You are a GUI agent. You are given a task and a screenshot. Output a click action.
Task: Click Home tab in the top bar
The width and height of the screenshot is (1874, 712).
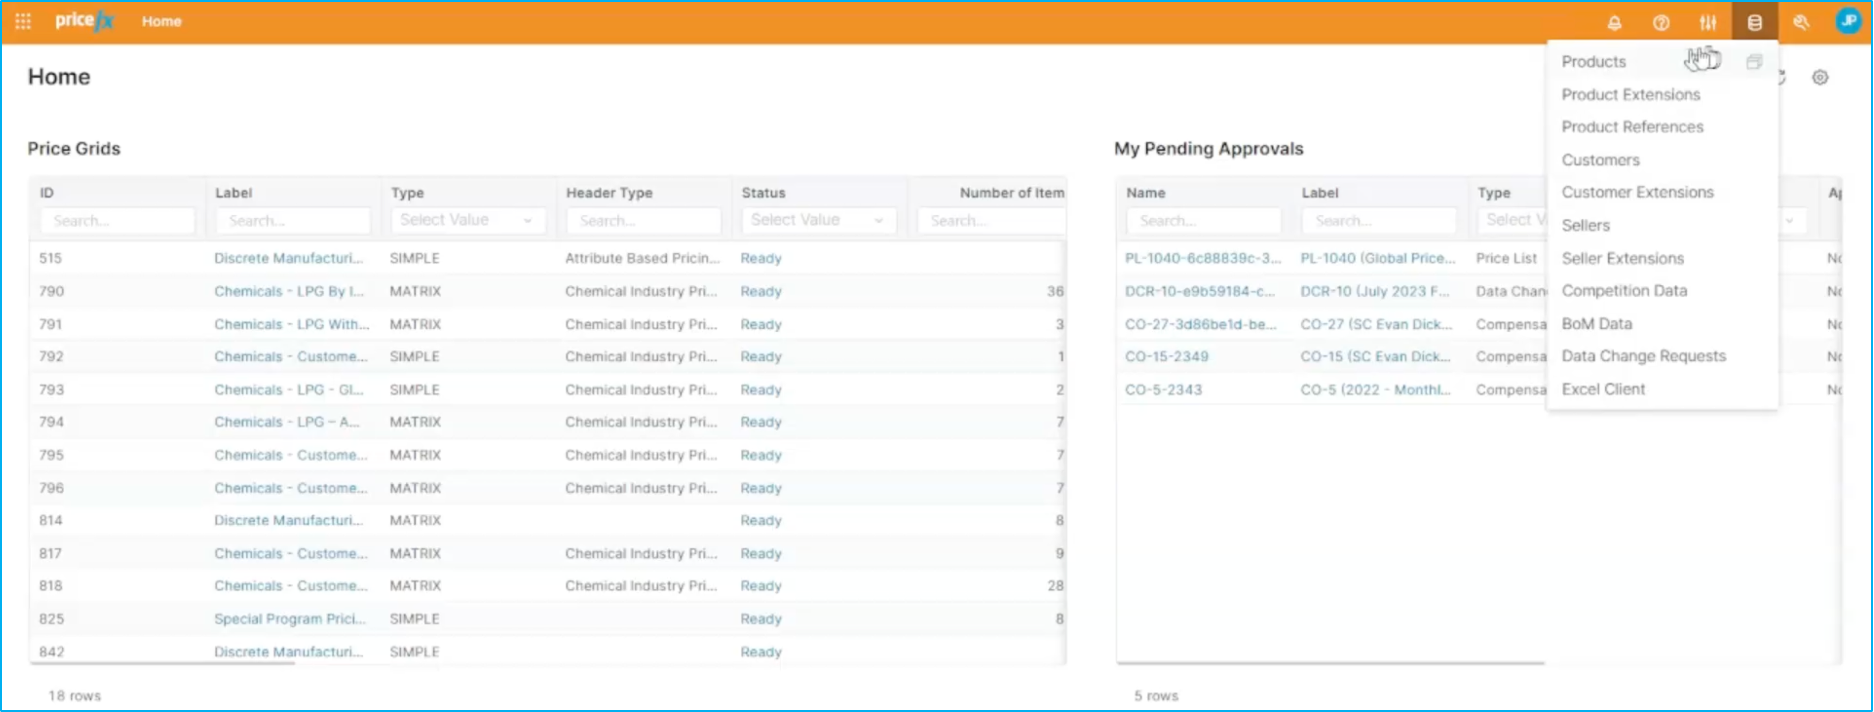(162, 21)
